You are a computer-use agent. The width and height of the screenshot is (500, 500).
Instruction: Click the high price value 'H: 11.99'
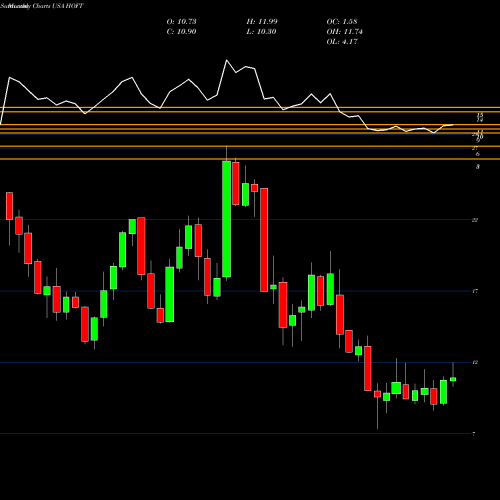262,22
